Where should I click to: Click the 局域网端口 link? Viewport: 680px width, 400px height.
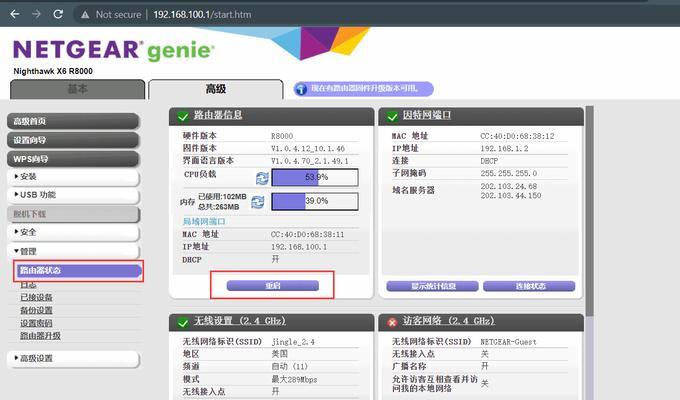click(204, 222)
